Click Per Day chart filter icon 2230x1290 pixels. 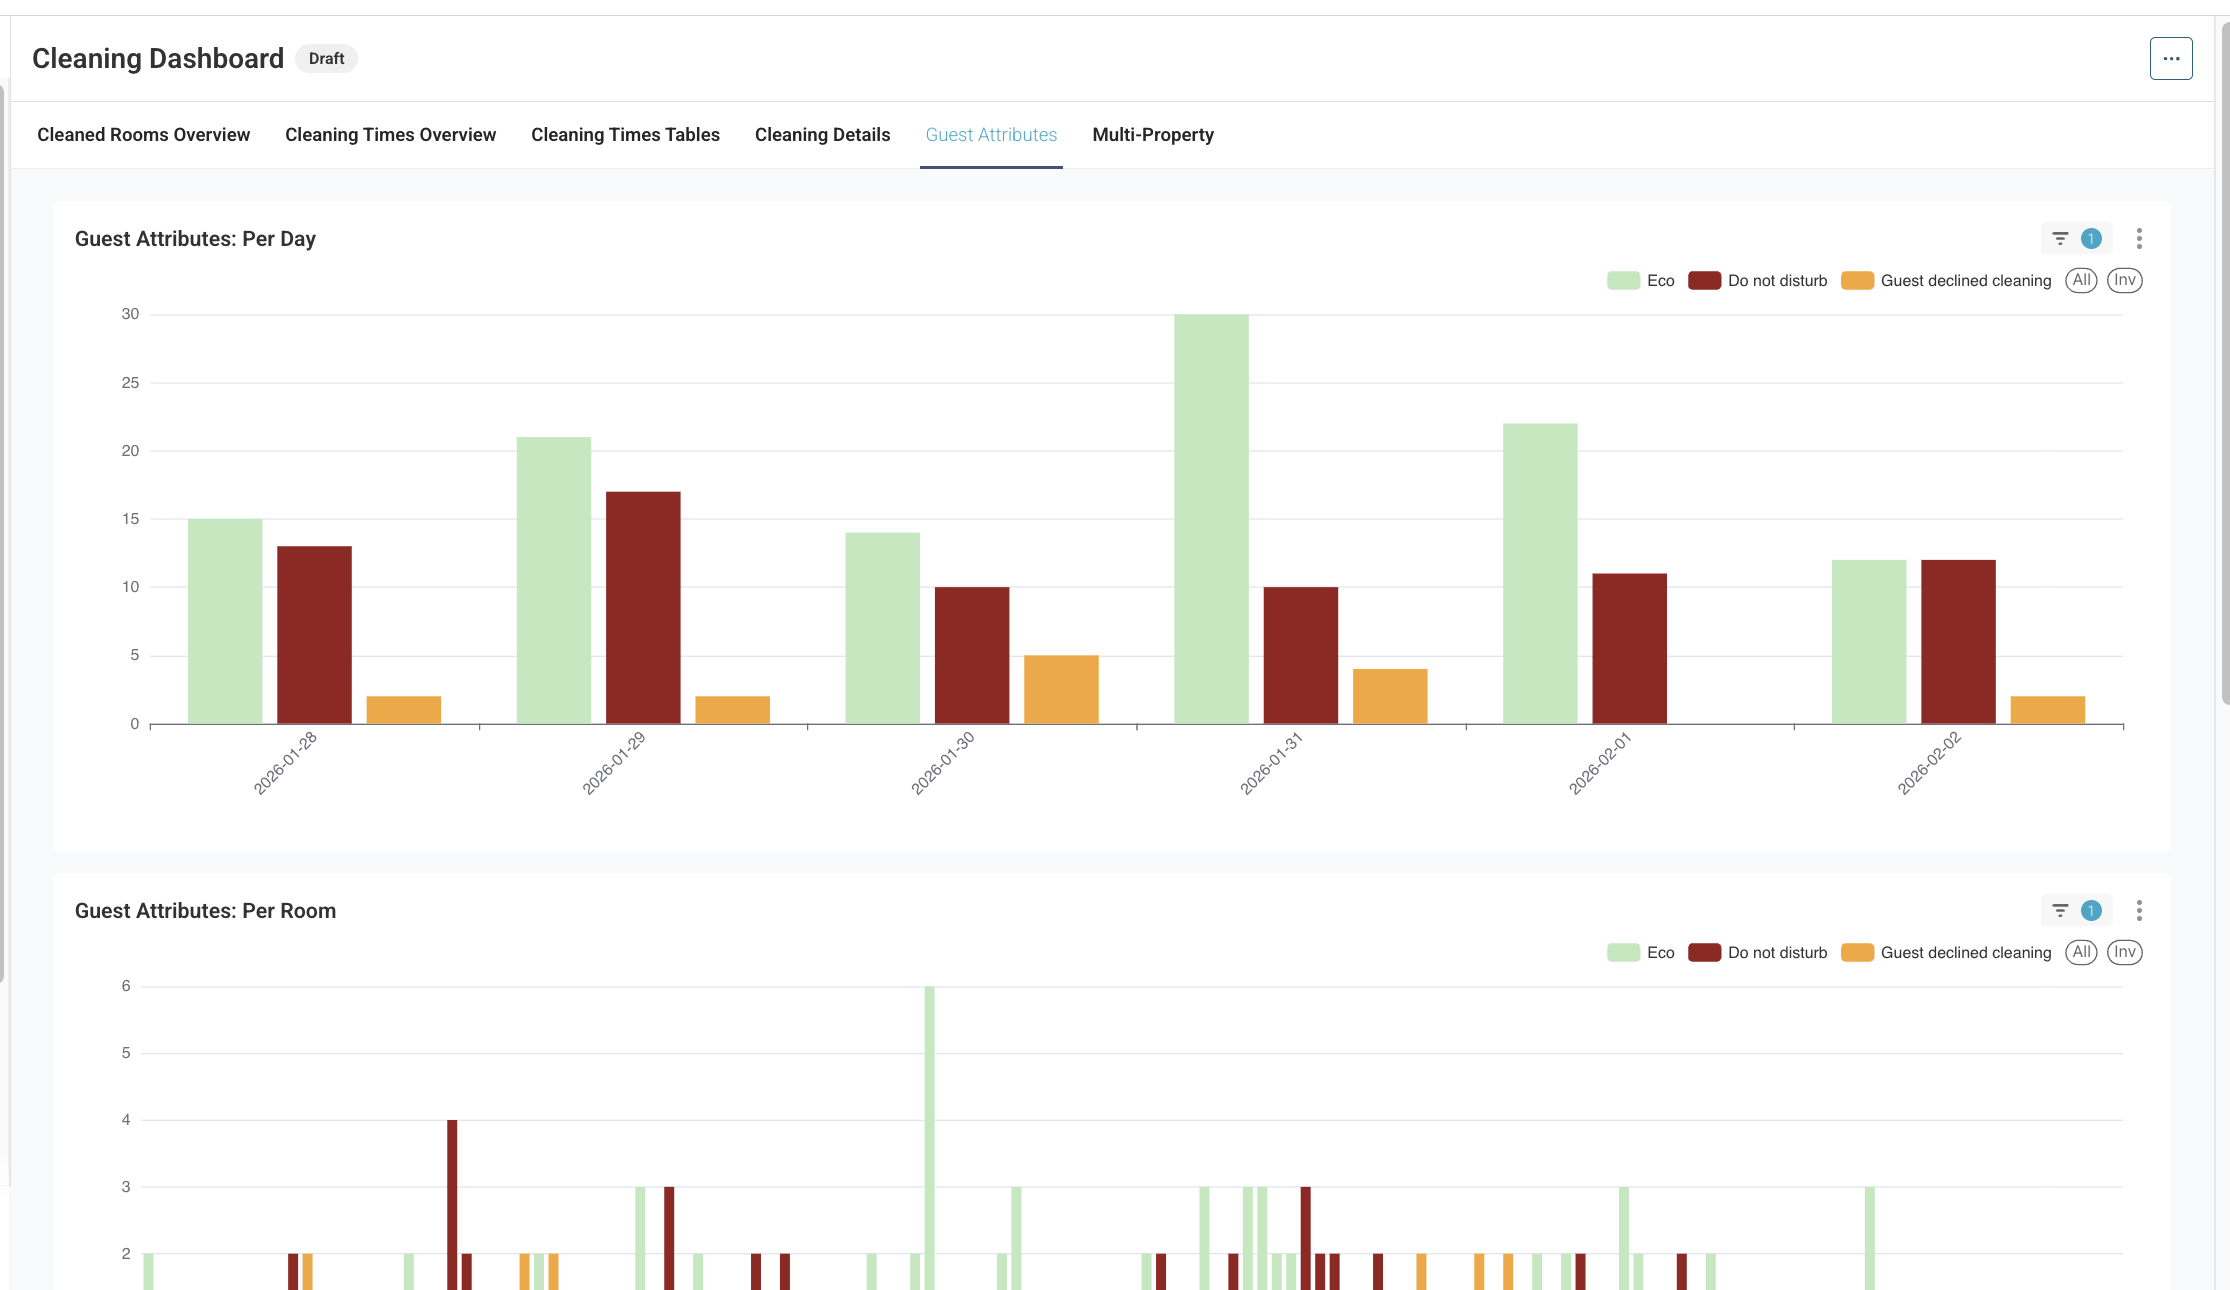point(2060,239)
